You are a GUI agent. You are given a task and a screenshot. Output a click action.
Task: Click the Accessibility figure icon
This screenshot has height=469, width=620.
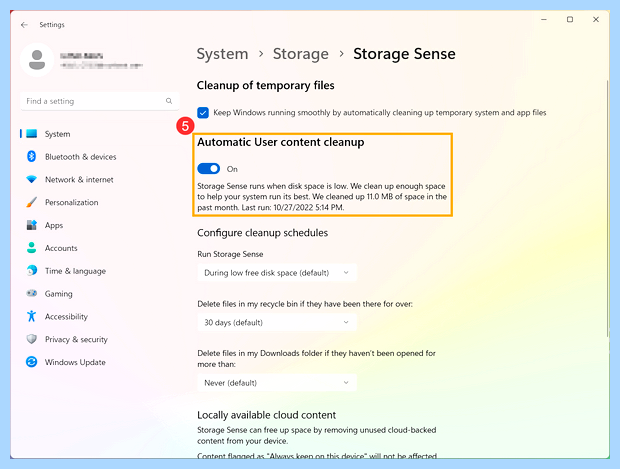coord(32,316)
